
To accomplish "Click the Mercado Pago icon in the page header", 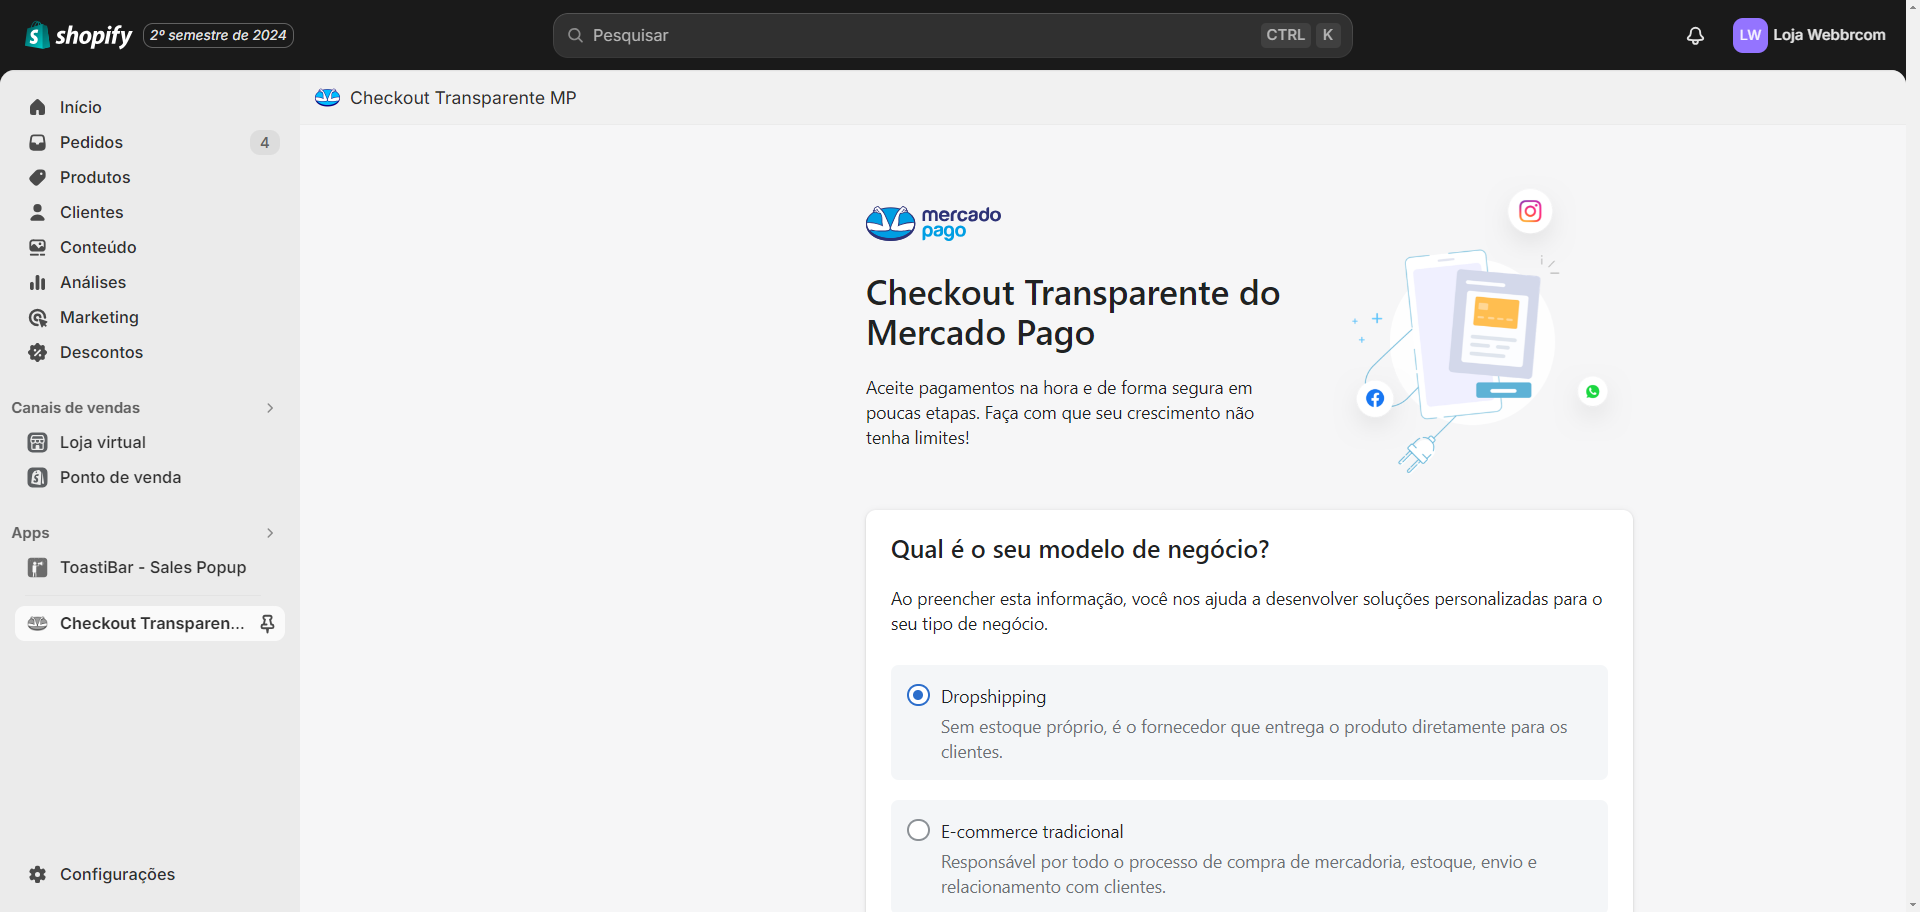I will (x=327, y=97).
